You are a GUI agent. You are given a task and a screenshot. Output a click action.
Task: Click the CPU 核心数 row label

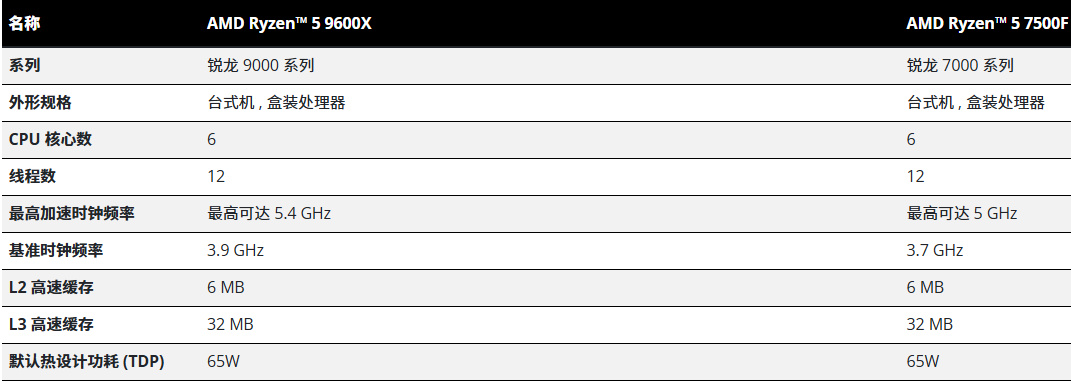click(50, 139)
